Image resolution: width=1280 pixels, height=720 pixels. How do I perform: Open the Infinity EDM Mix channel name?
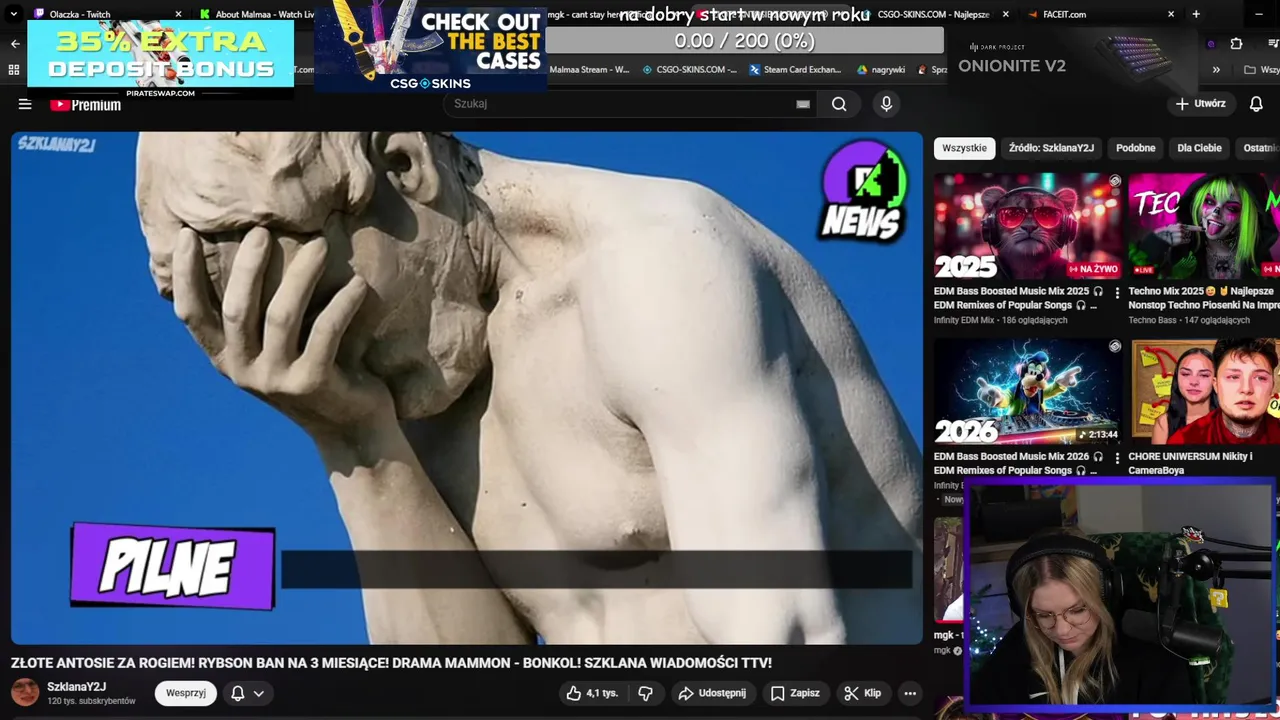tap(964, 320)
